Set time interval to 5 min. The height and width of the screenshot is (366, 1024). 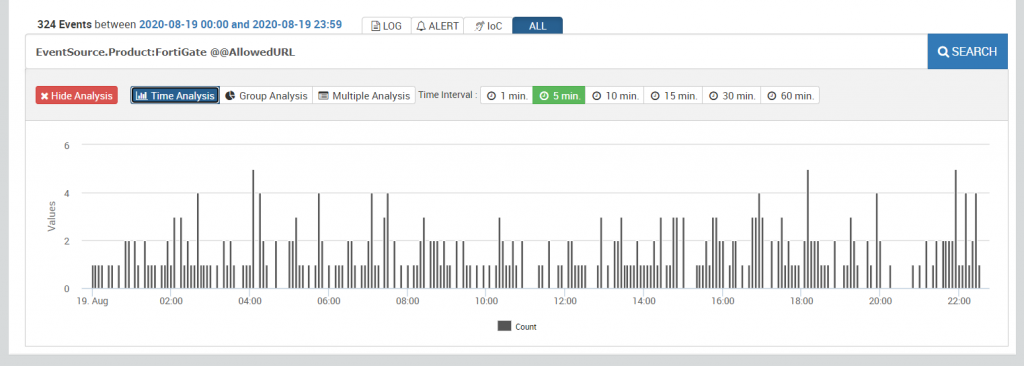coord(559,95)
